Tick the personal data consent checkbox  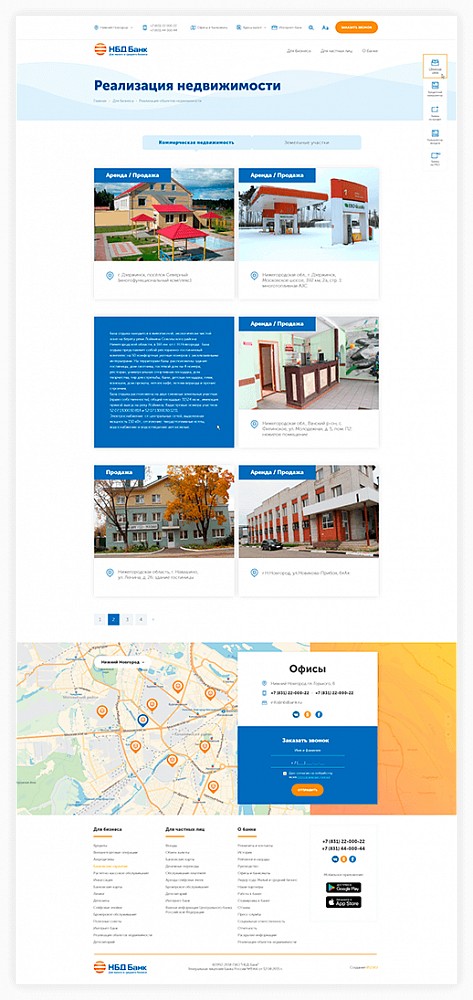[x=286, y=773]
